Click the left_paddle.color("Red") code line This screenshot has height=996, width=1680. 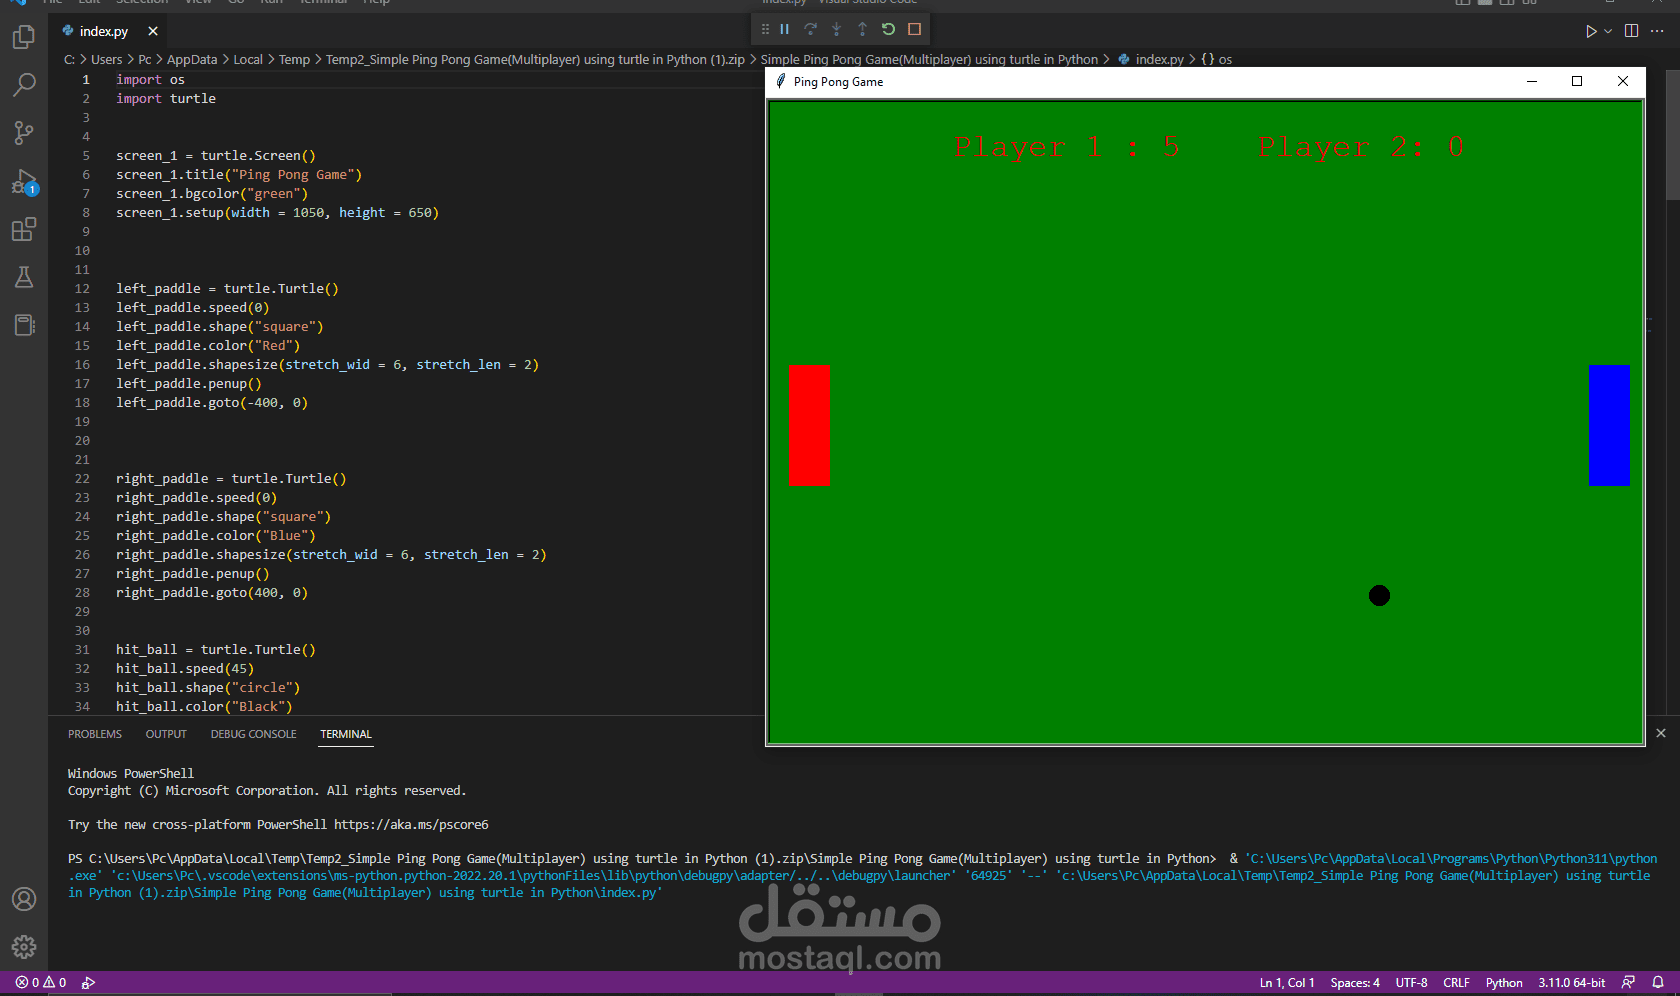coord(208,346)
